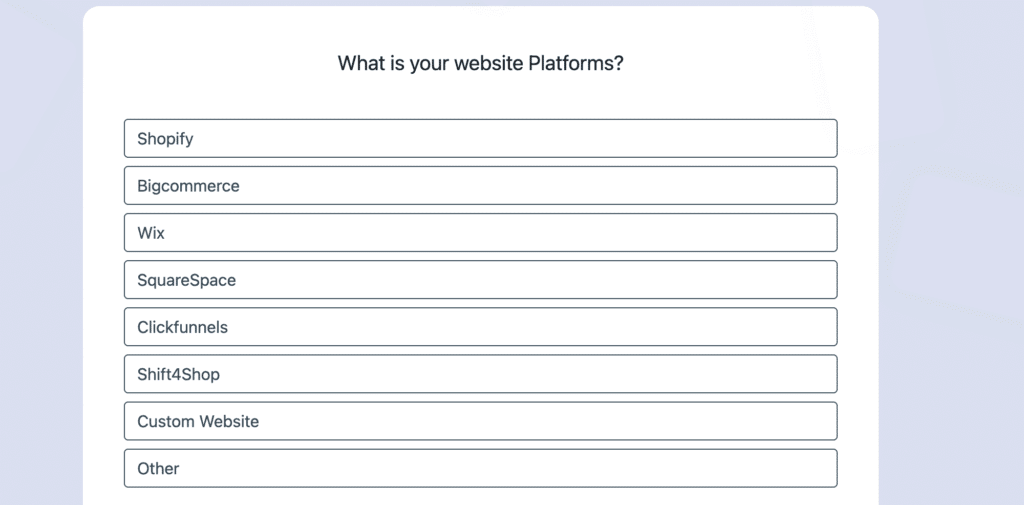Click the right end of the Other answer box
The width and height of the screenshot is (1024, 505).
coord(815,468)
